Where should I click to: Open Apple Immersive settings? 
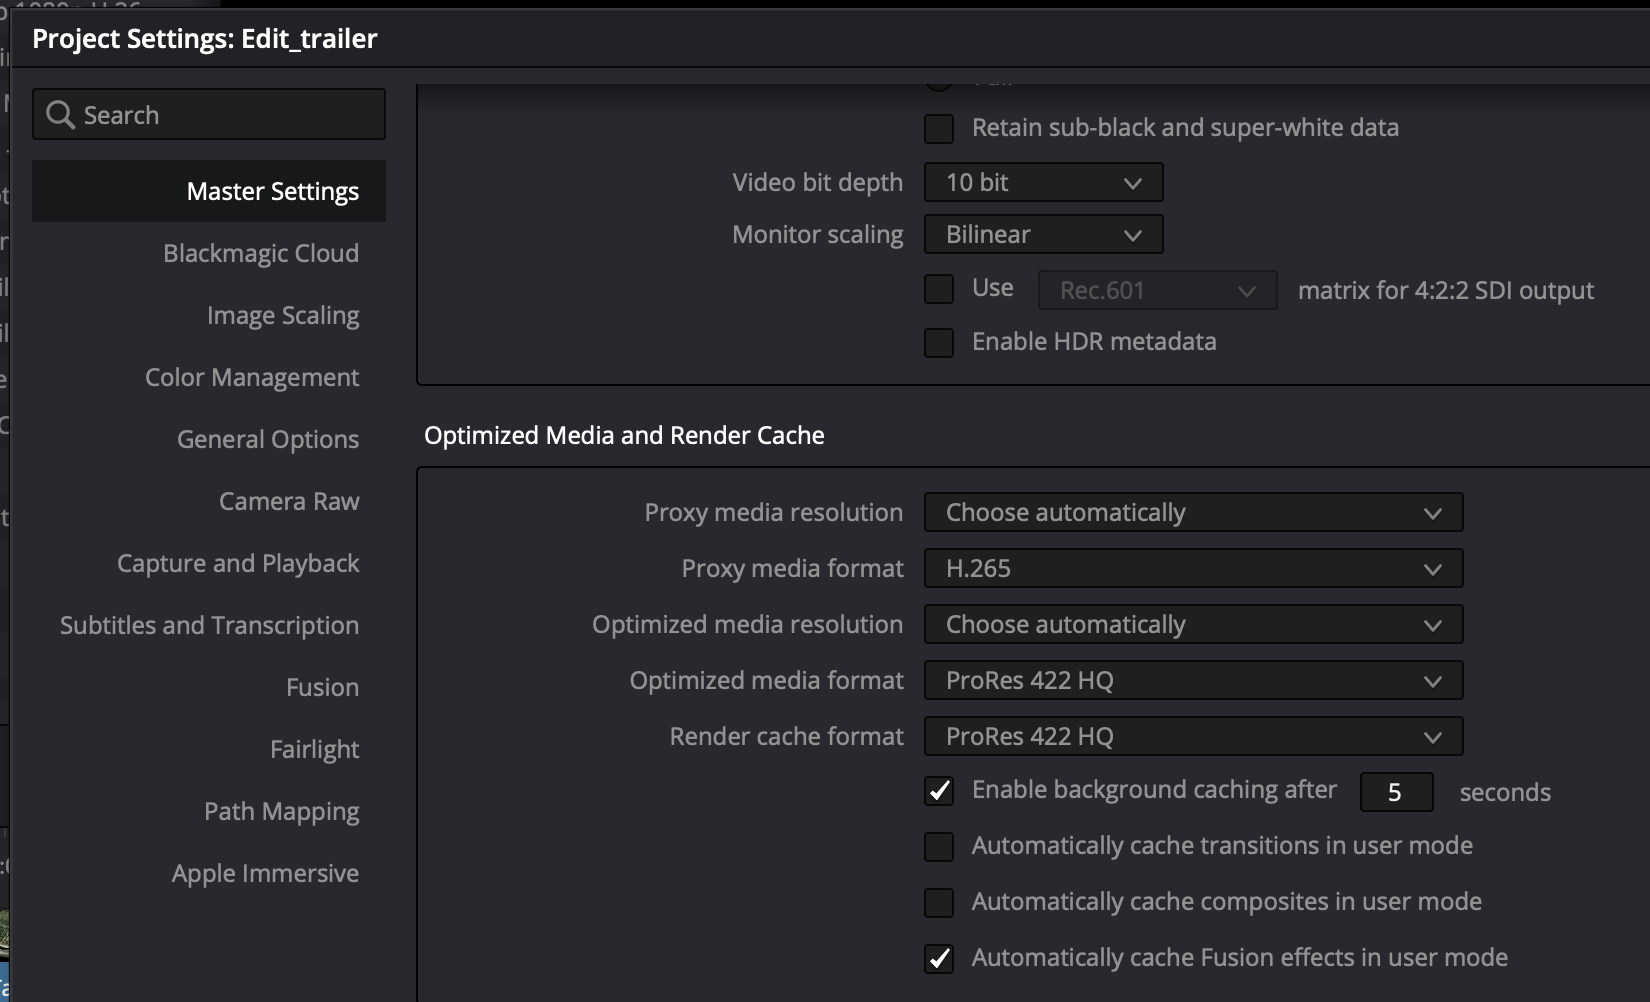265,873
